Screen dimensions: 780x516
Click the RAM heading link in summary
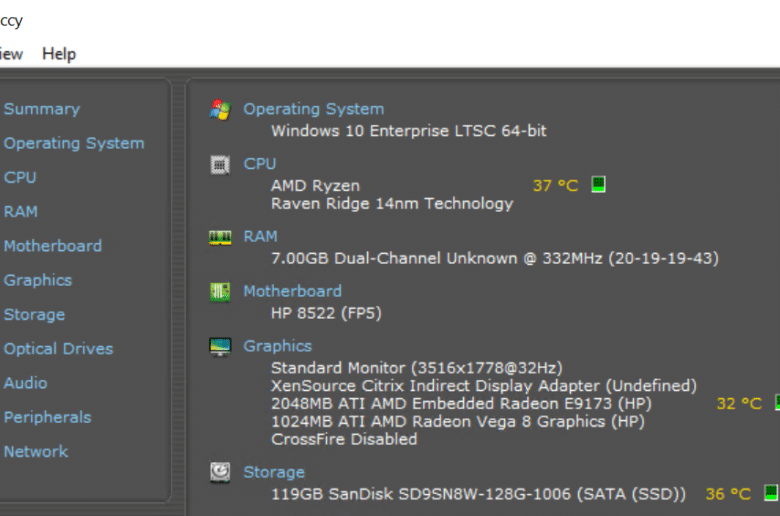[x=260, y=236]
